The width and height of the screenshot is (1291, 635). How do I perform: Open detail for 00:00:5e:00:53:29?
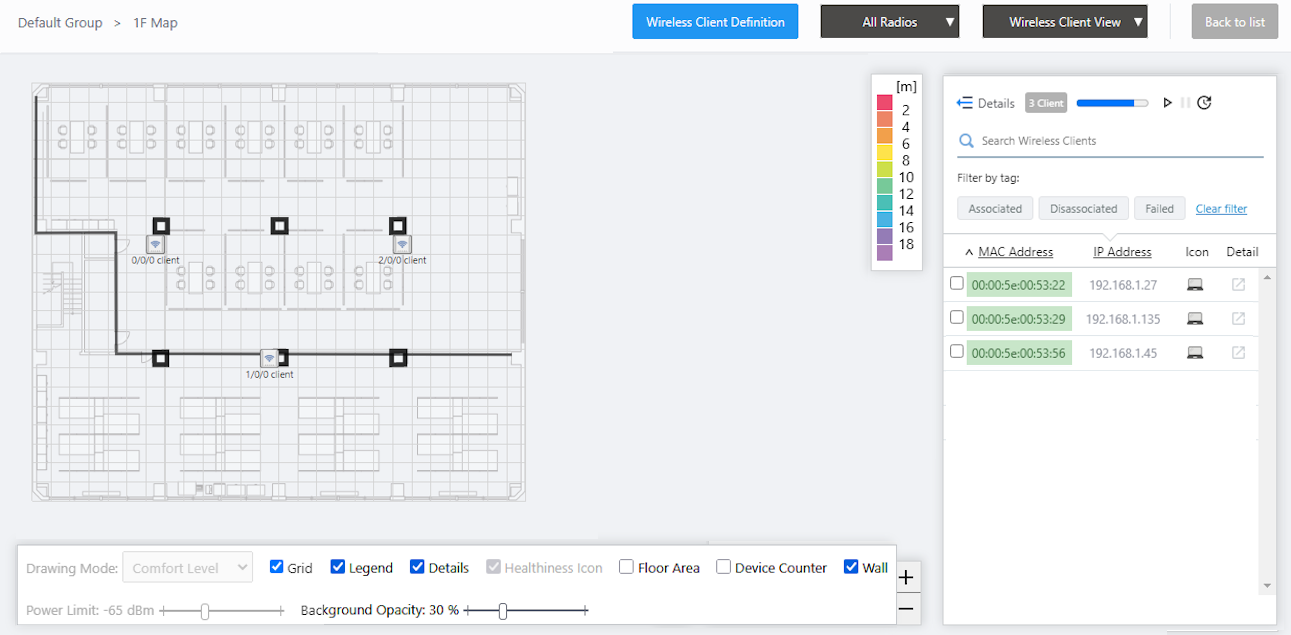(1239, 319)
